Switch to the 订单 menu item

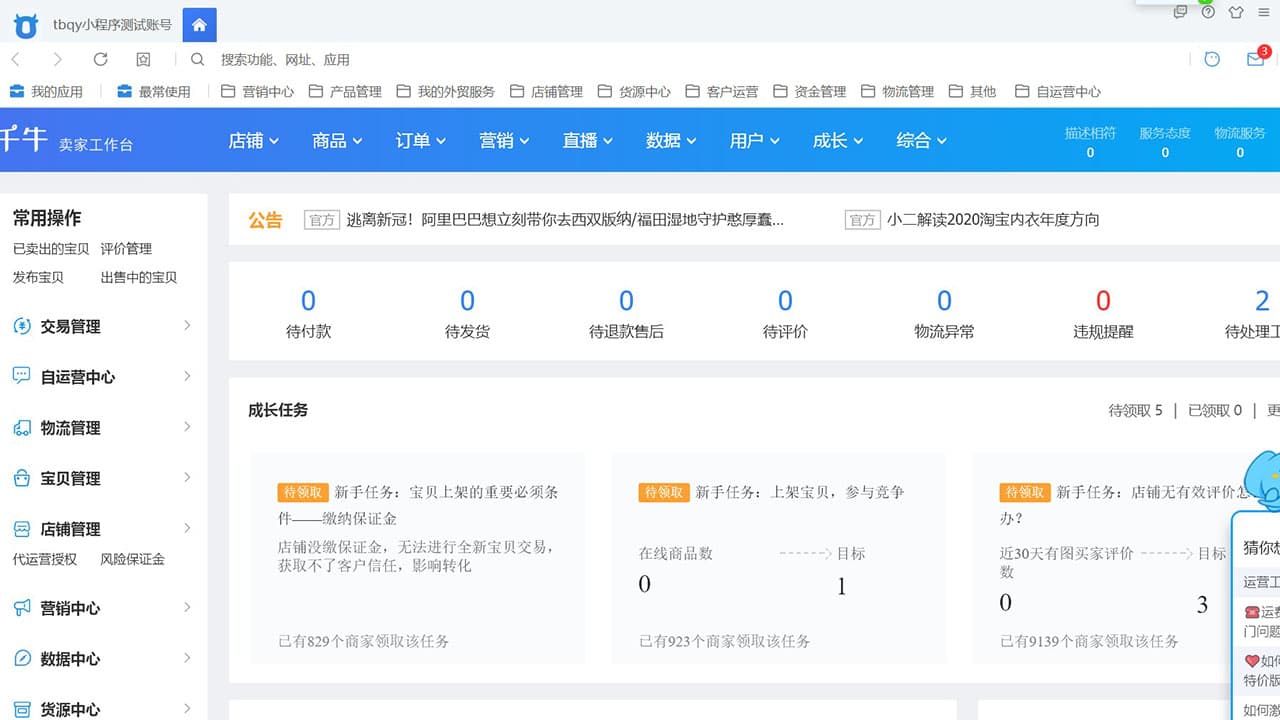coord(419,141)
